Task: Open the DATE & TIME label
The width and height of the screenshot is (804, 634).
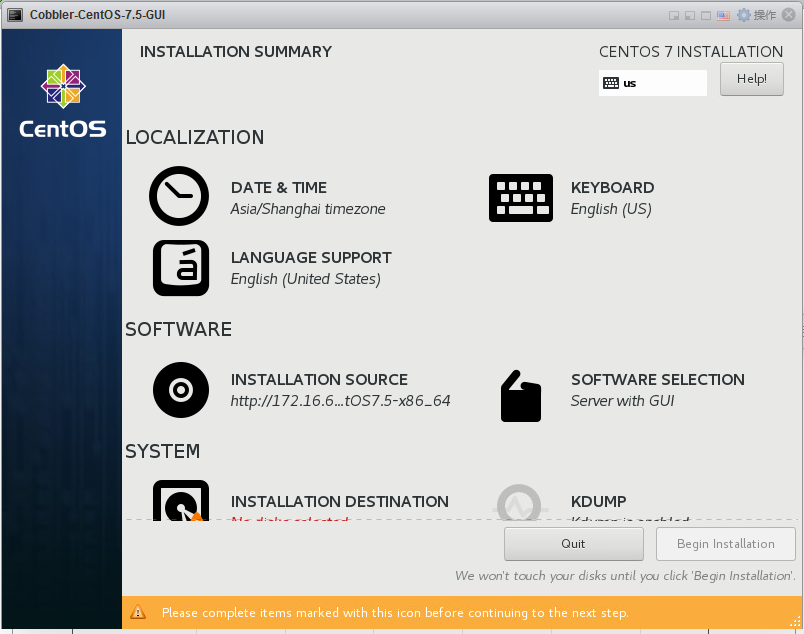Action: click(278, 188)
